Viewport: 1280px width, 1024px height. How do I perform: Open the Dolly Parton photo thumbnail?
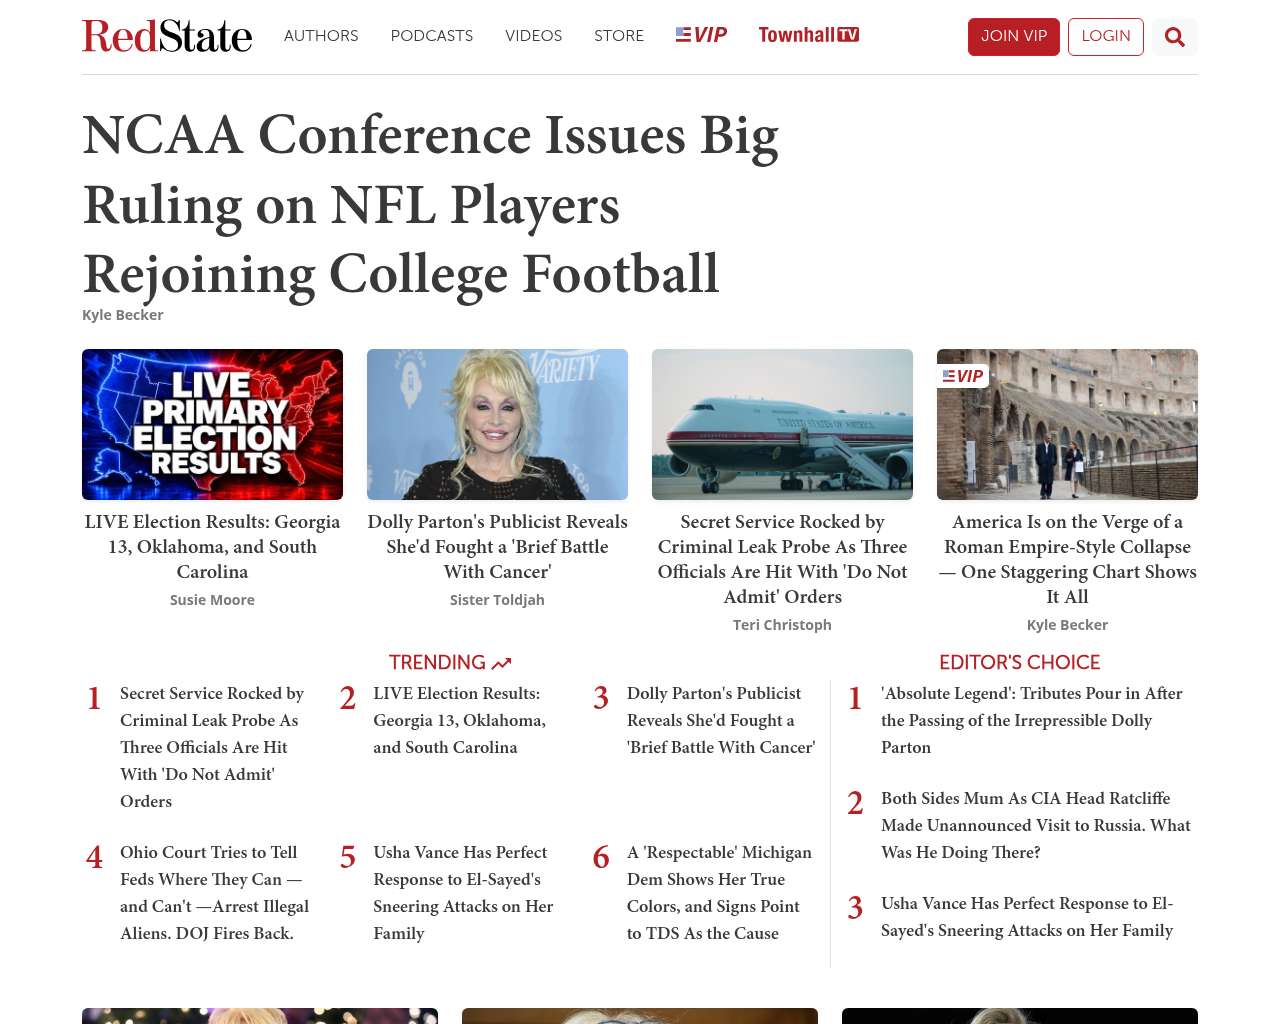497,424
